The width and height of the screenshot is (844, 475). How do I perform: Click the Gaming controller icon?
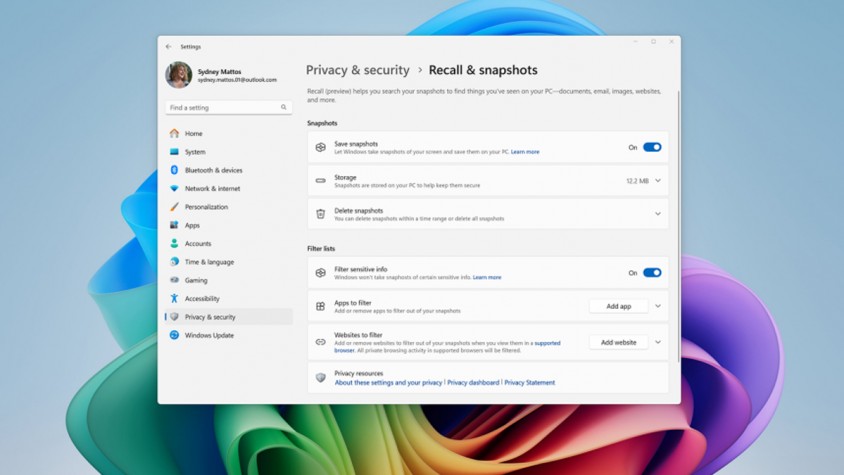[174, 280]
